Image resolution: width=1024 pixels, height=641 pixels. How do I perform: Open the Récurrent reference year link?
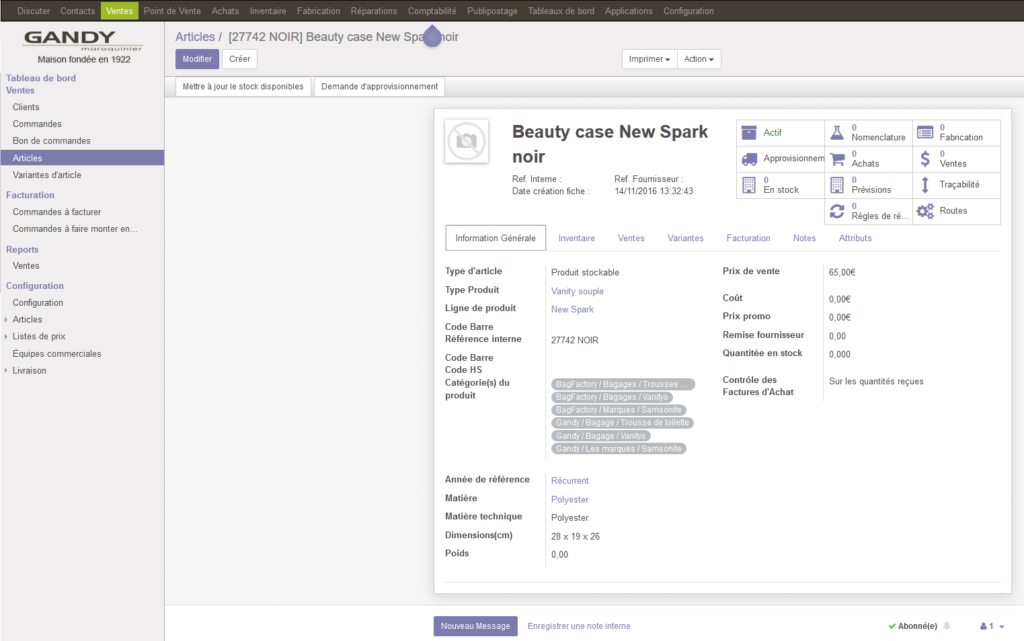pos(569,480)
